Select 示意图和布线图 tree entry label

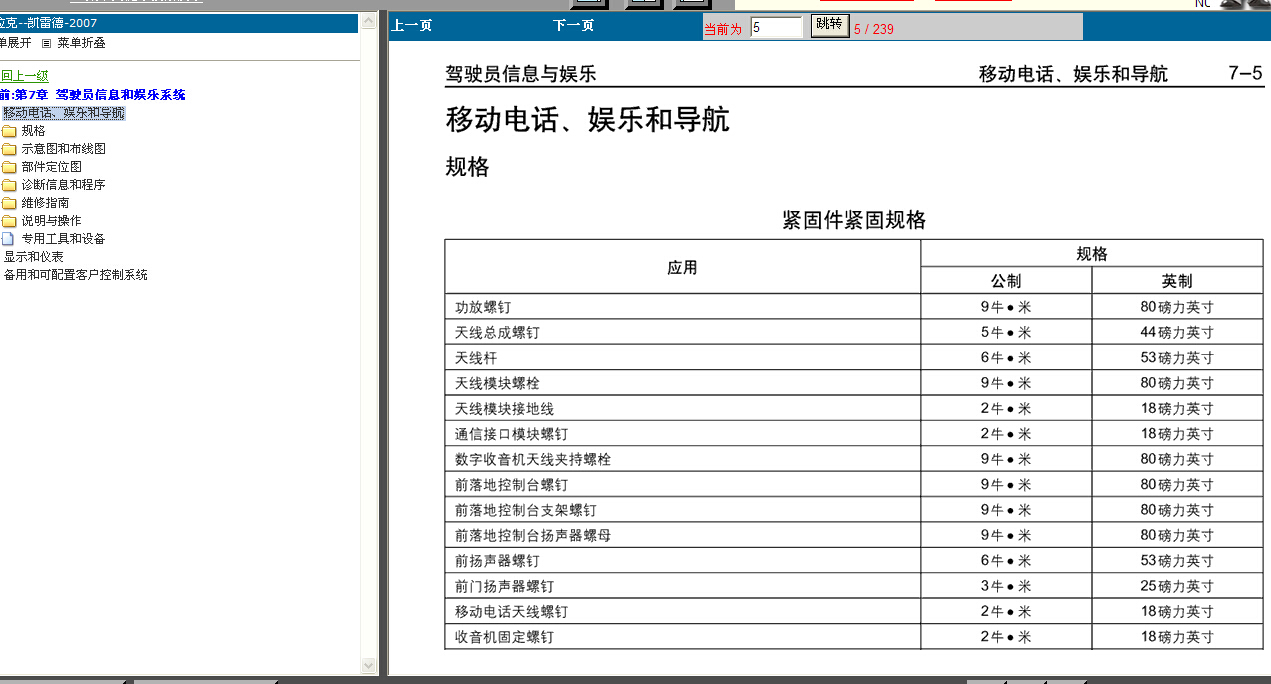63,149
